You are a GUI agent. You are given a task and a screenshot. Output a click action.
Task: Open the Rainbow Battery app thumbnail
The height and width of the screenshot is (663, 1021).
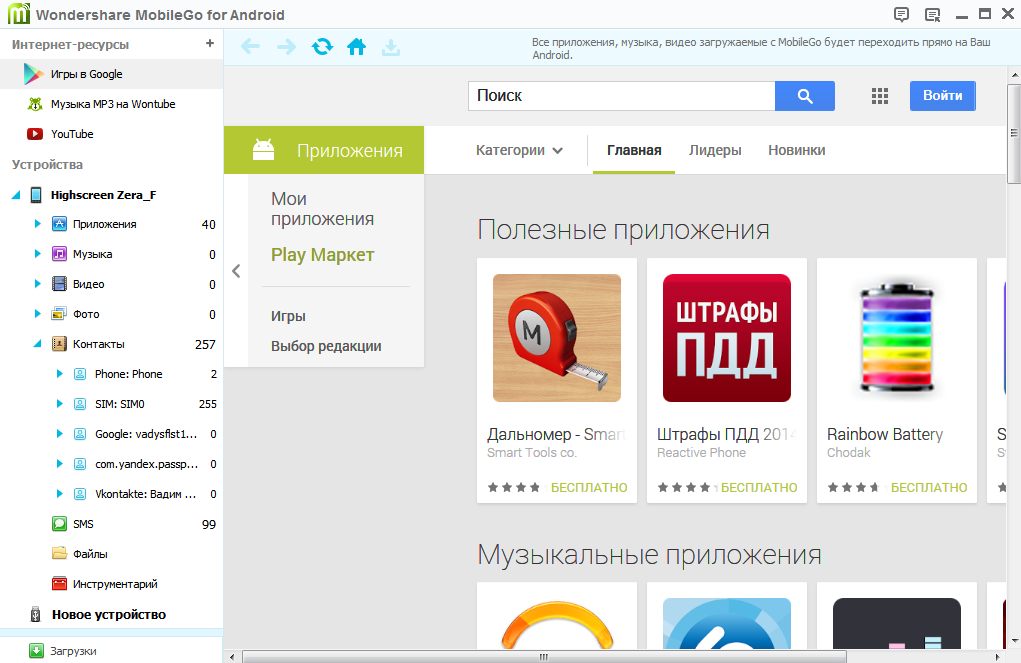point(896,338)
